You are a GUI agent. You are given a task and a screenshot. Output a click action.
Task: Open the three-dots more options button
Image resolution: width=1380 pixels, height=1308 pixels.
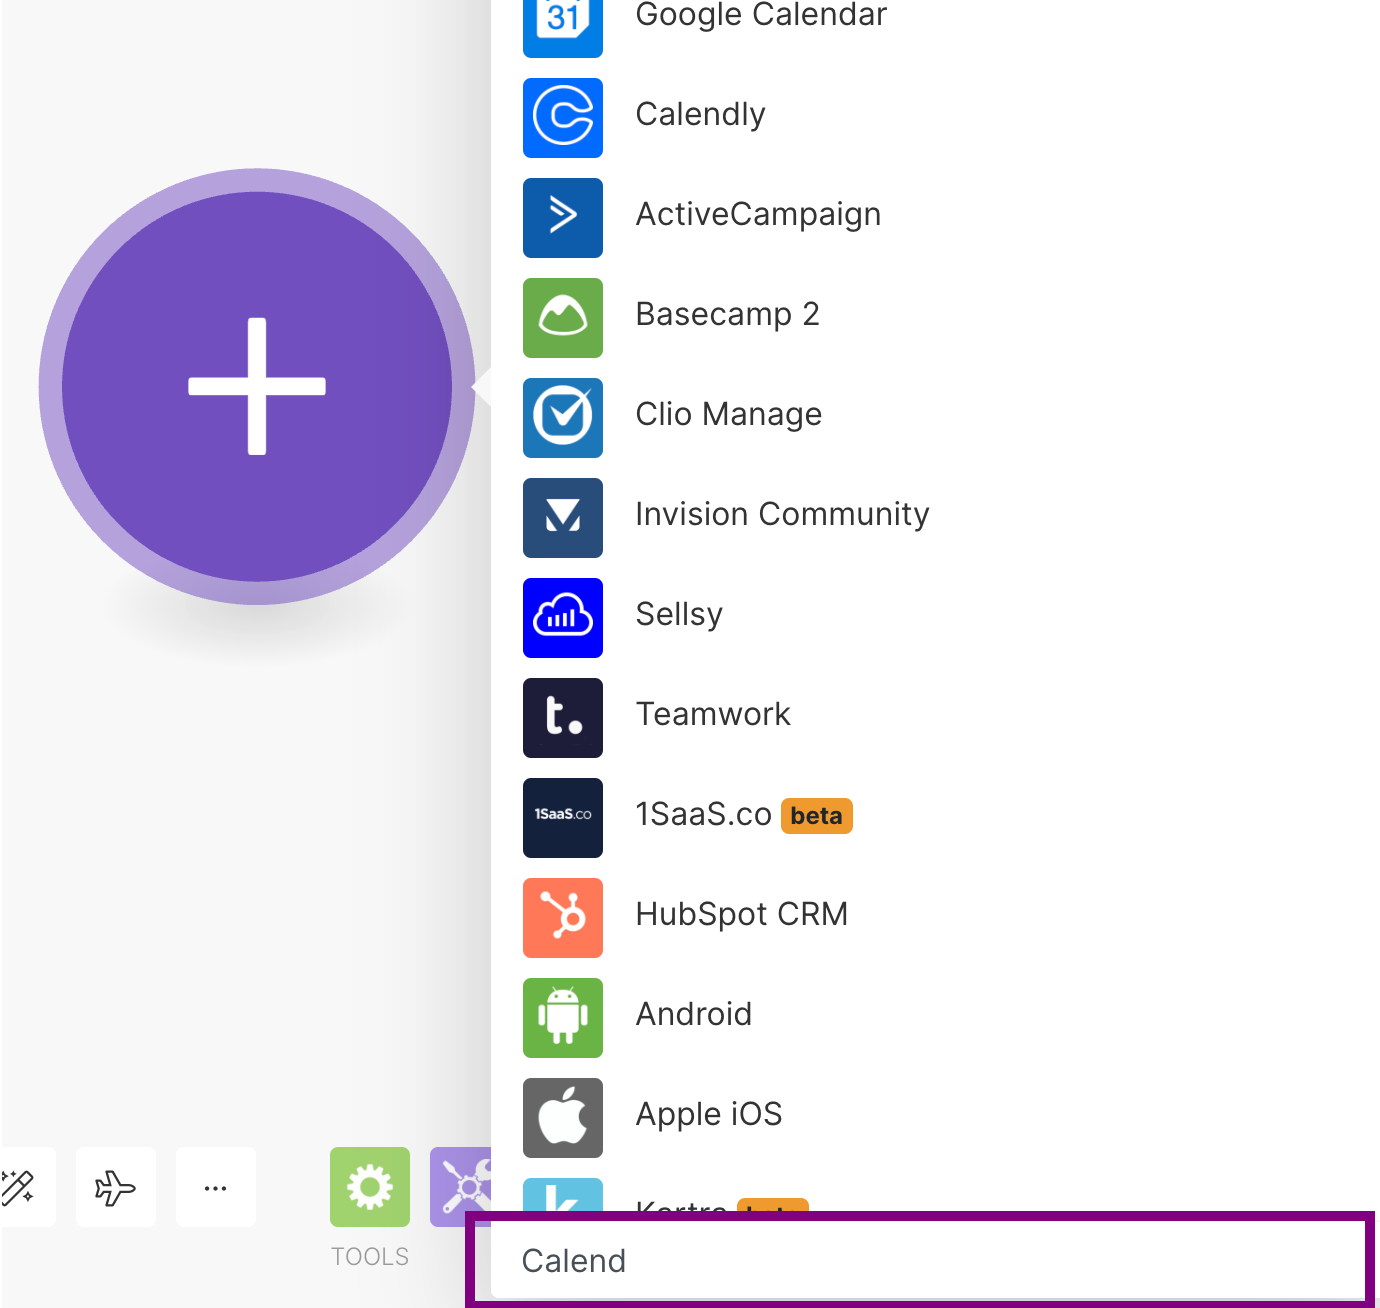[216, 1187]
